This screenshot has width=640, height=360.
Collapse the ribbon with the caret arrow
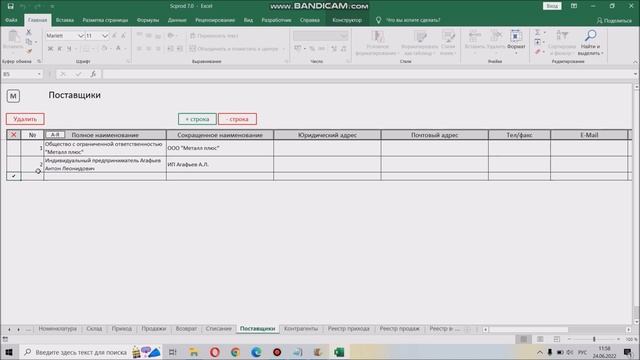pyautogui.click(x=636, y=62)
